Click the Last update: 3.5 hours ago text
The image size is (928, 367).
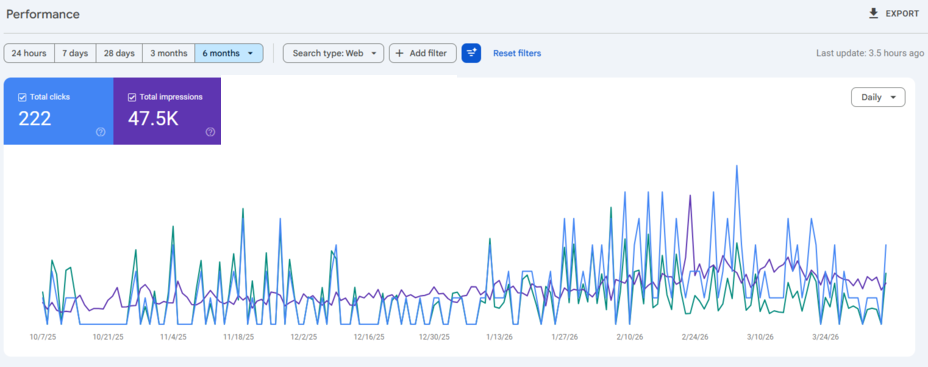tap(870, 53)
